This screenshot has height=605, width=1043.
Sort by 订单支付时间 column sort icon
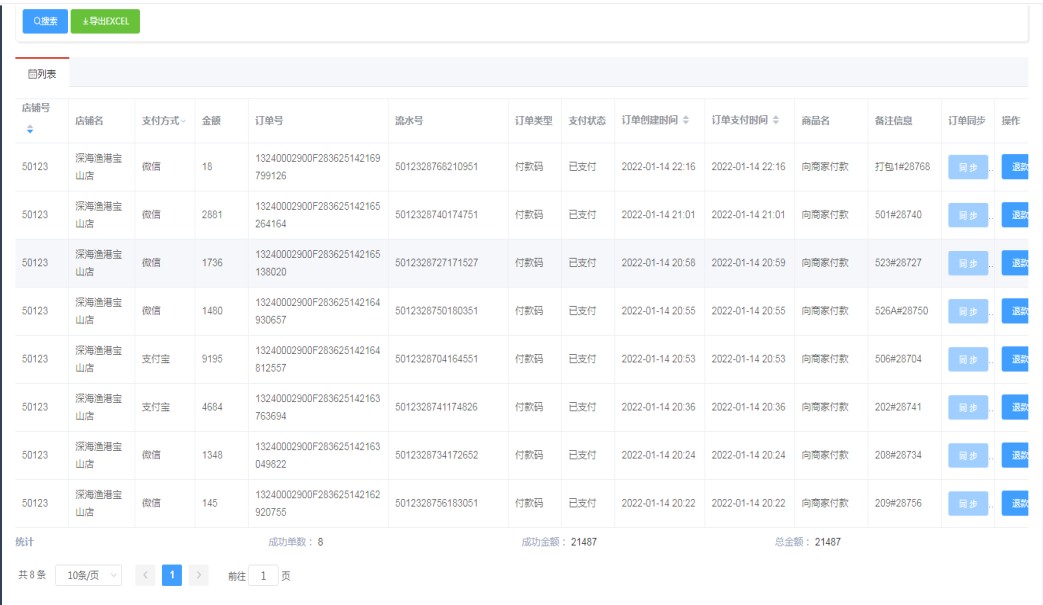777,121
